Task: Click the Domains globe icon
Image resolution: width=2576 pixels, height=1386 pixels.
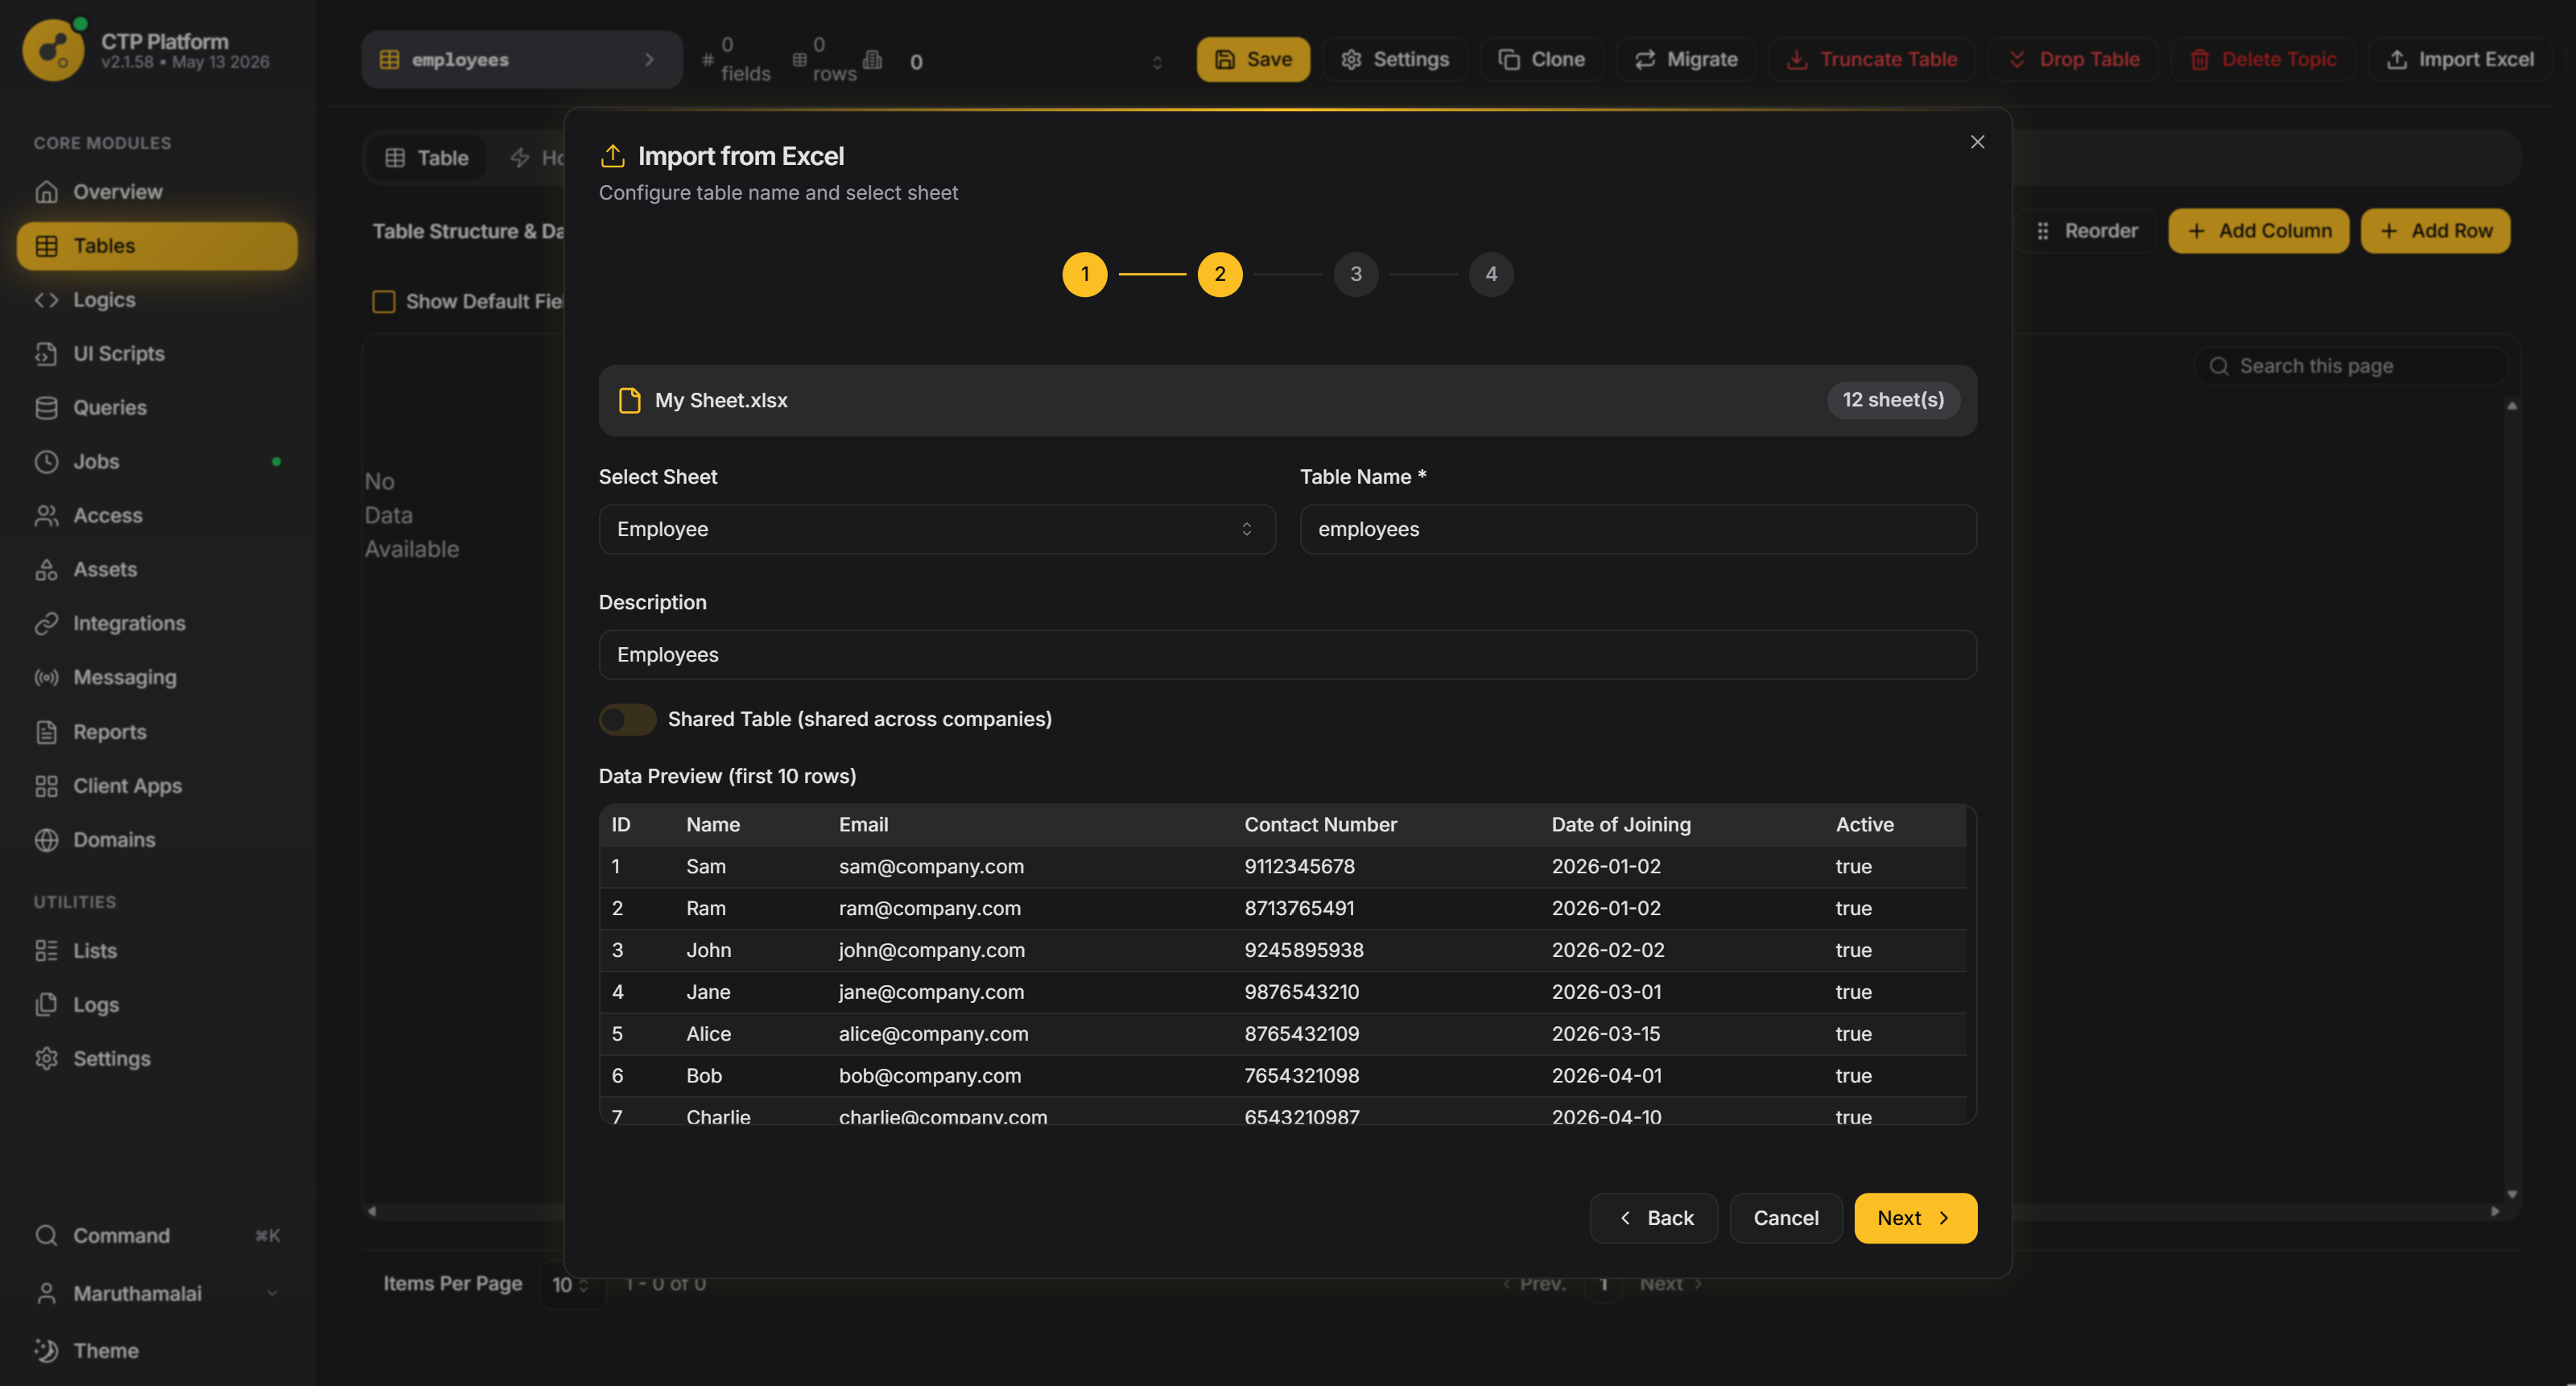Action: [46, 840]
